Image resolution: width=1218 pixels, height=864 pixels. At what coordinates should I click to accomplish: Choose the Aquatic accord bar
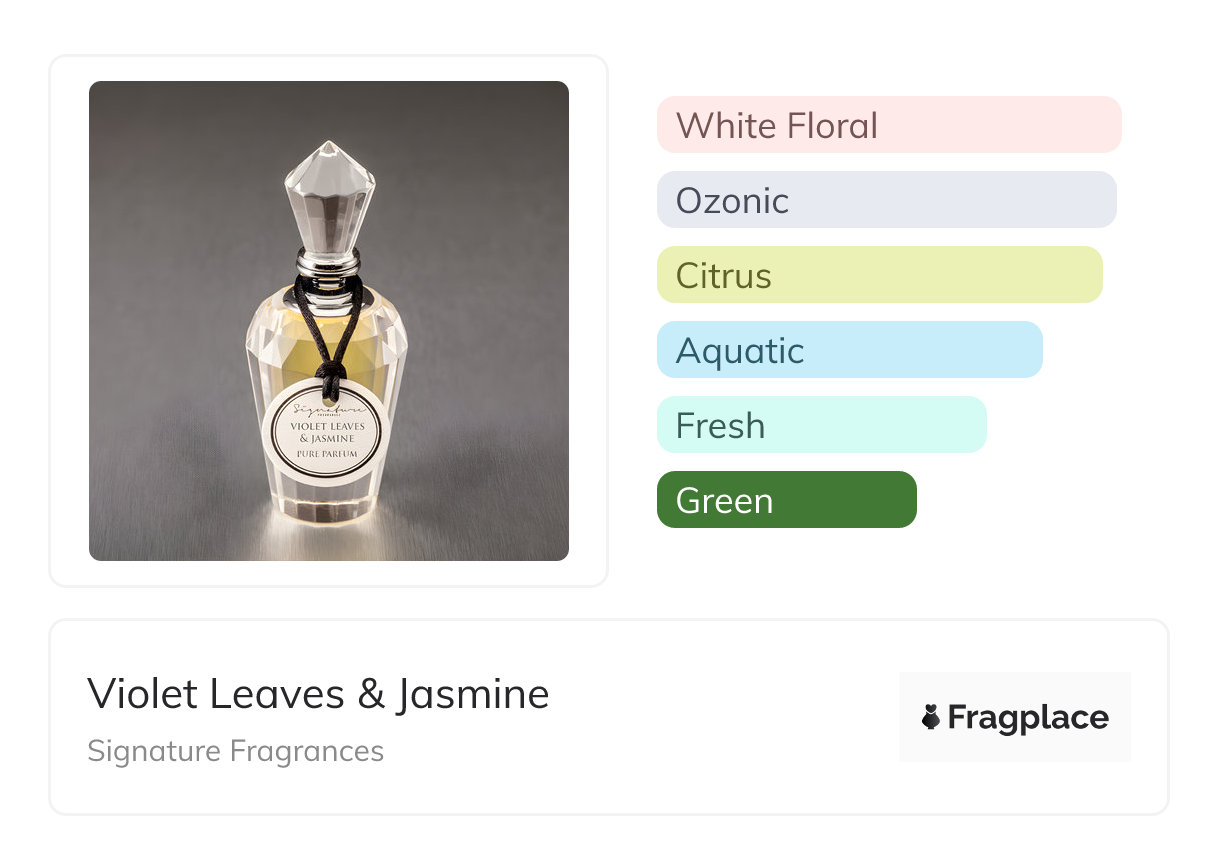tap(849, 350)
